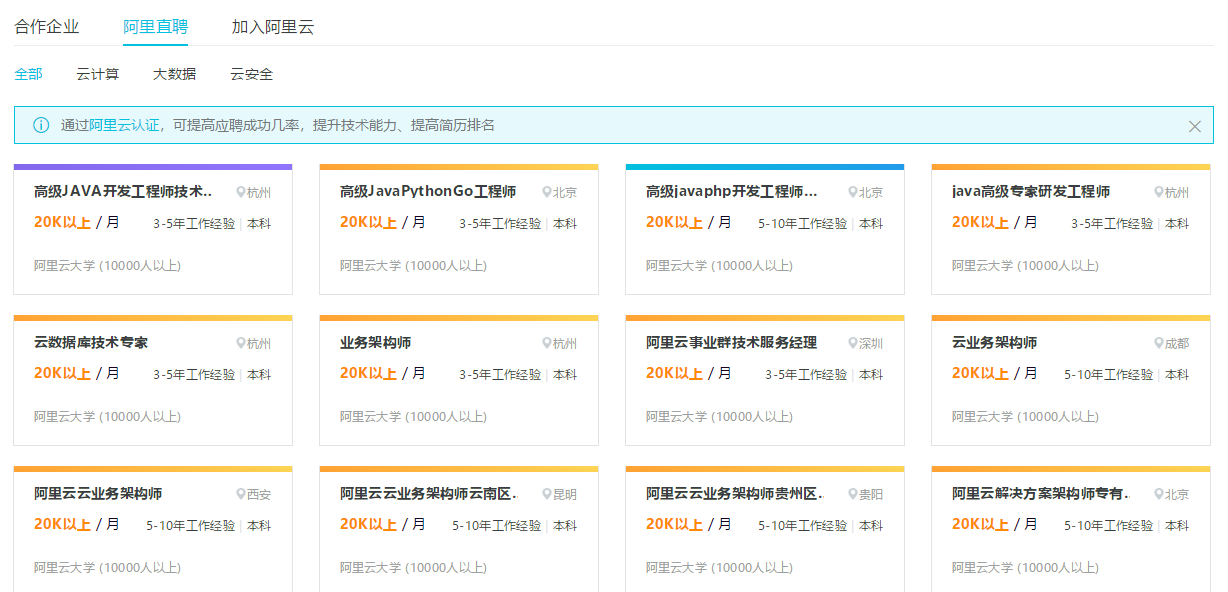Filter jobs by 全部

point(28,74)
